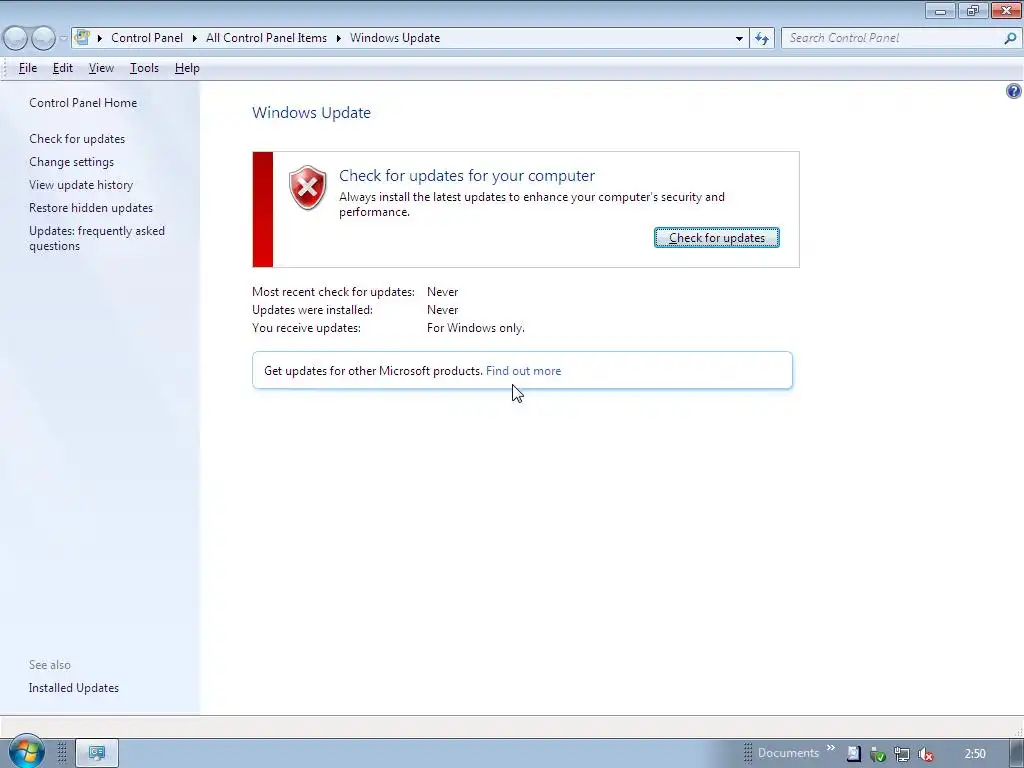The image size is (1024, 768).
Task: Open Change settings link
Action: [x=71, y=162]
